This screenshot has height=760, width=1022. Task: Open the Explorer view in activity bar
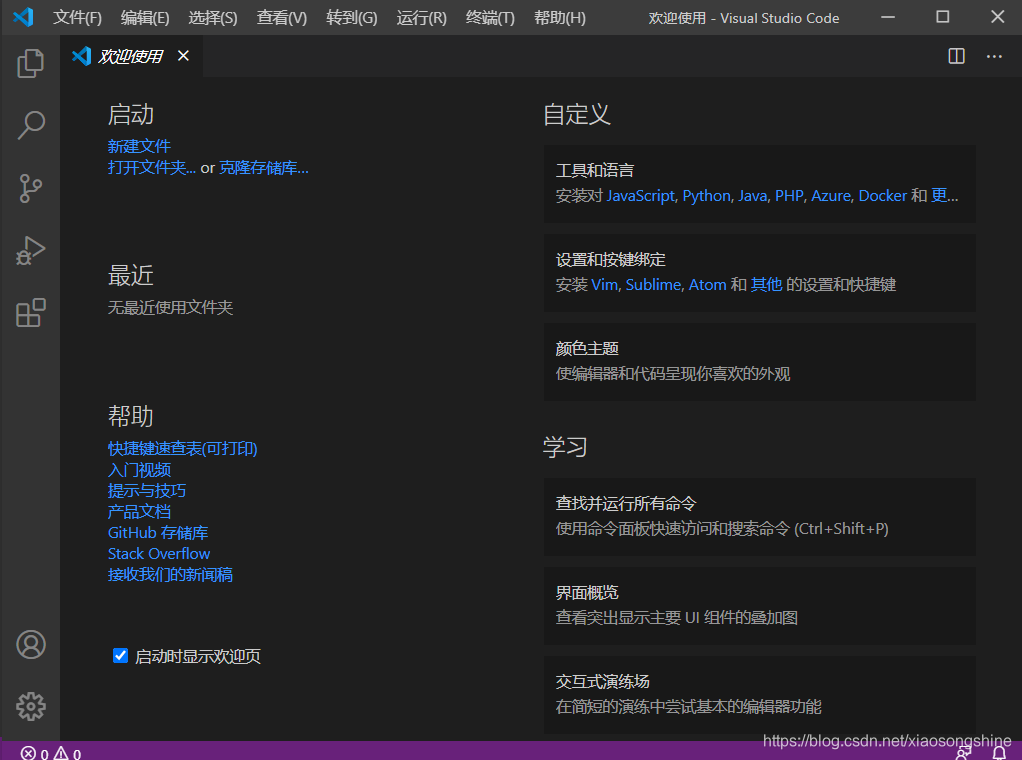point(30,63)
